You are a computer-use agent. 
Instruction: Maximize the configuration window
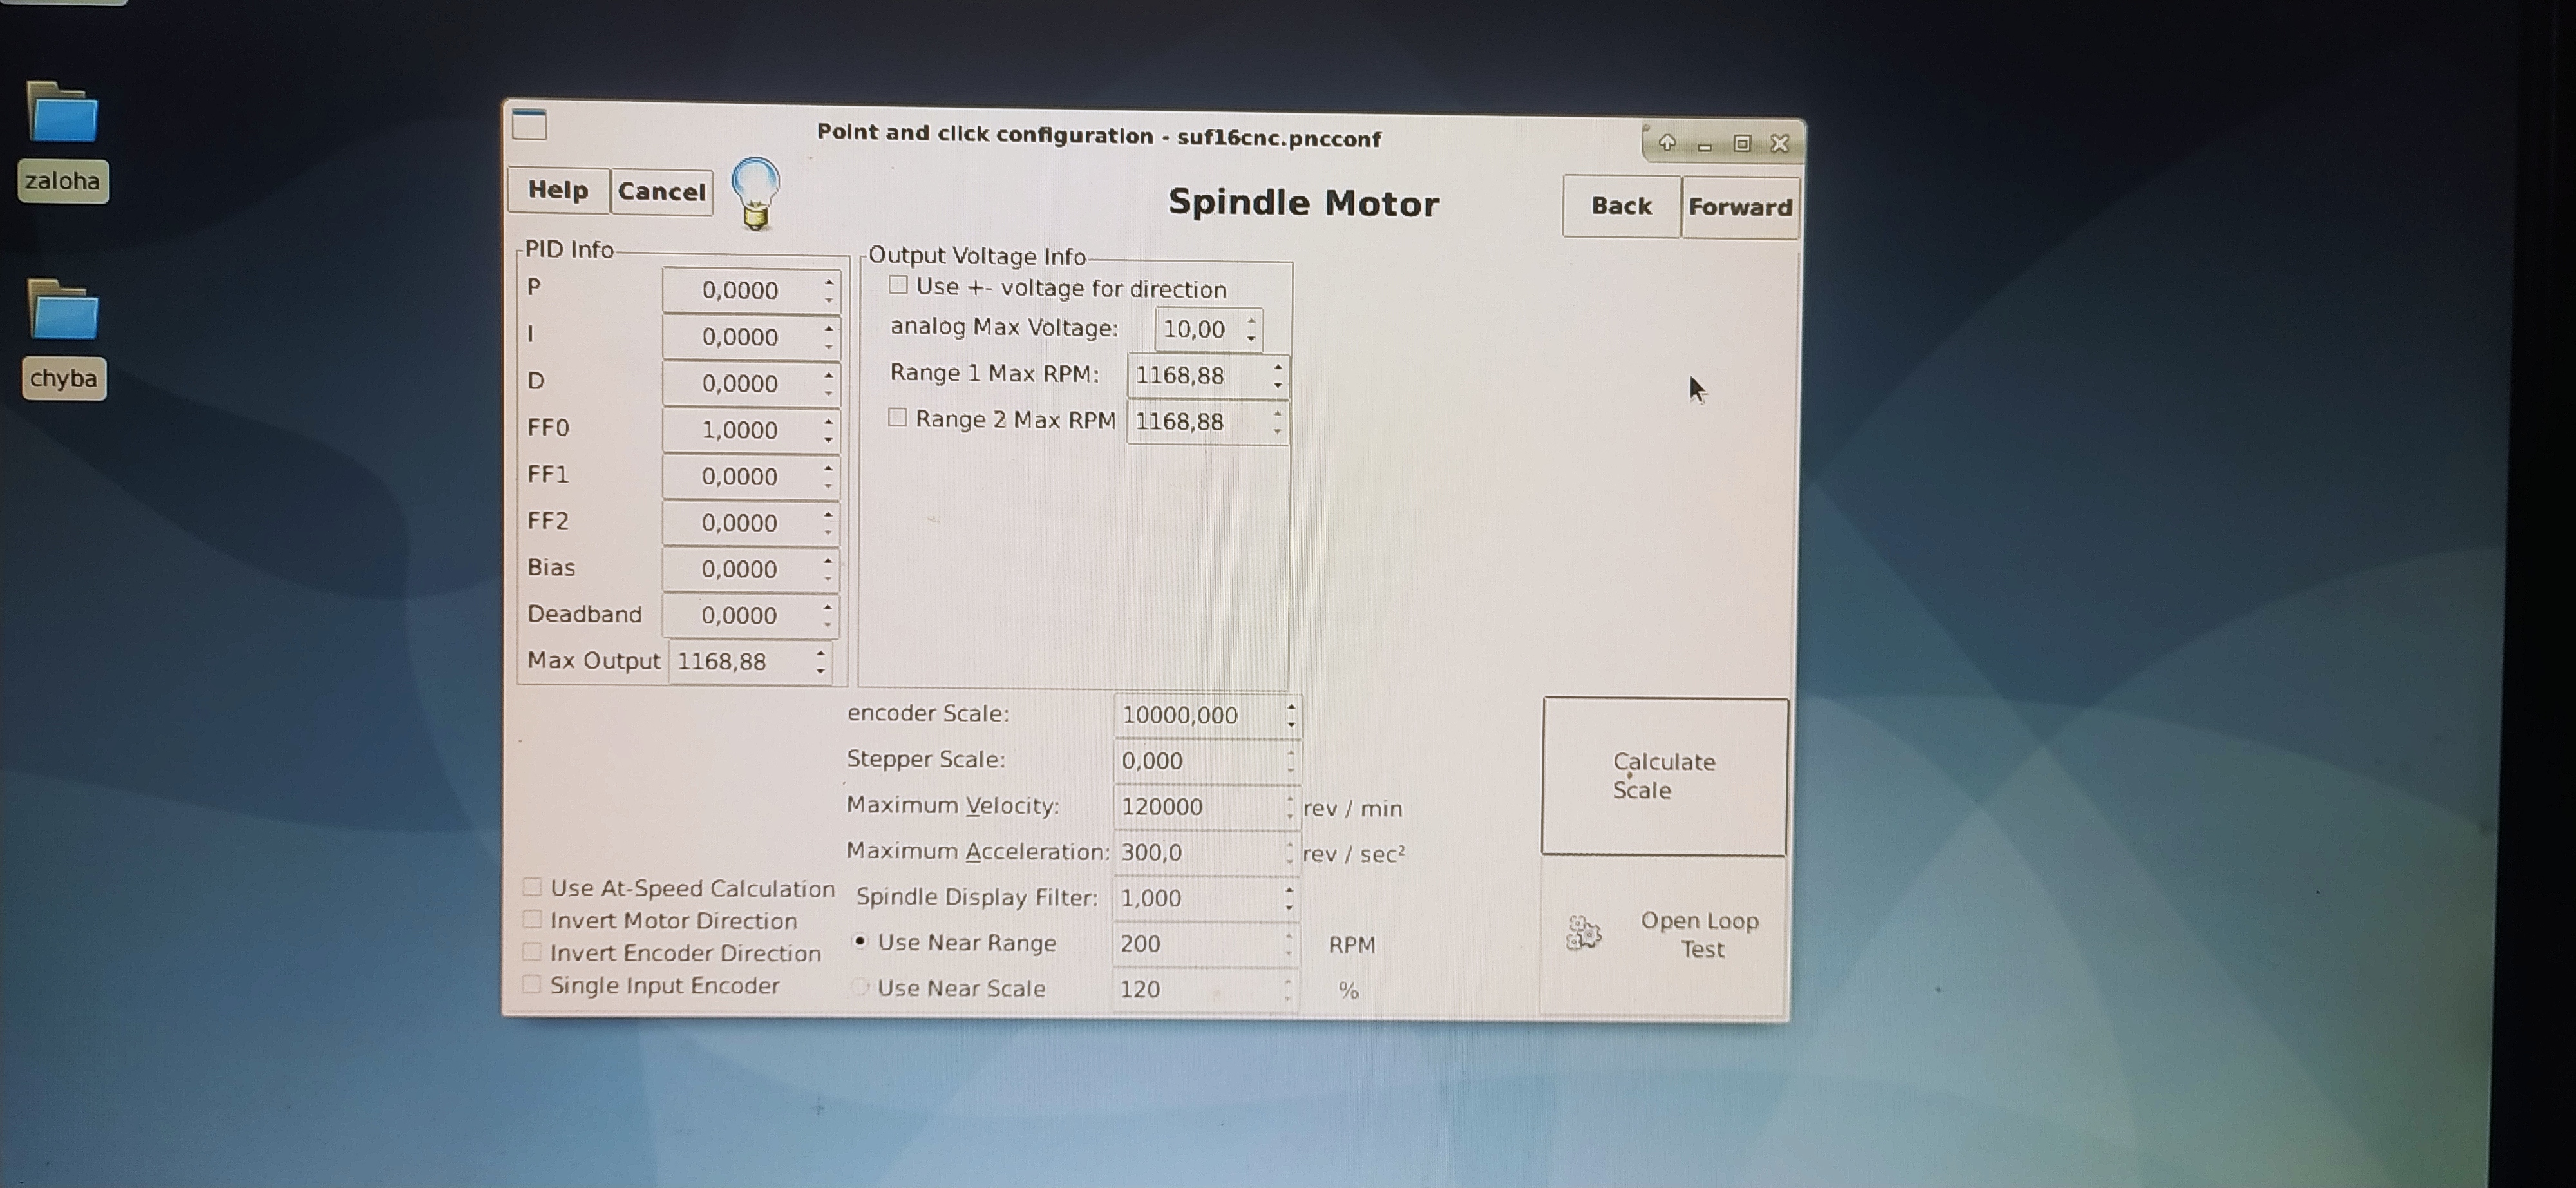(1742, 144)
